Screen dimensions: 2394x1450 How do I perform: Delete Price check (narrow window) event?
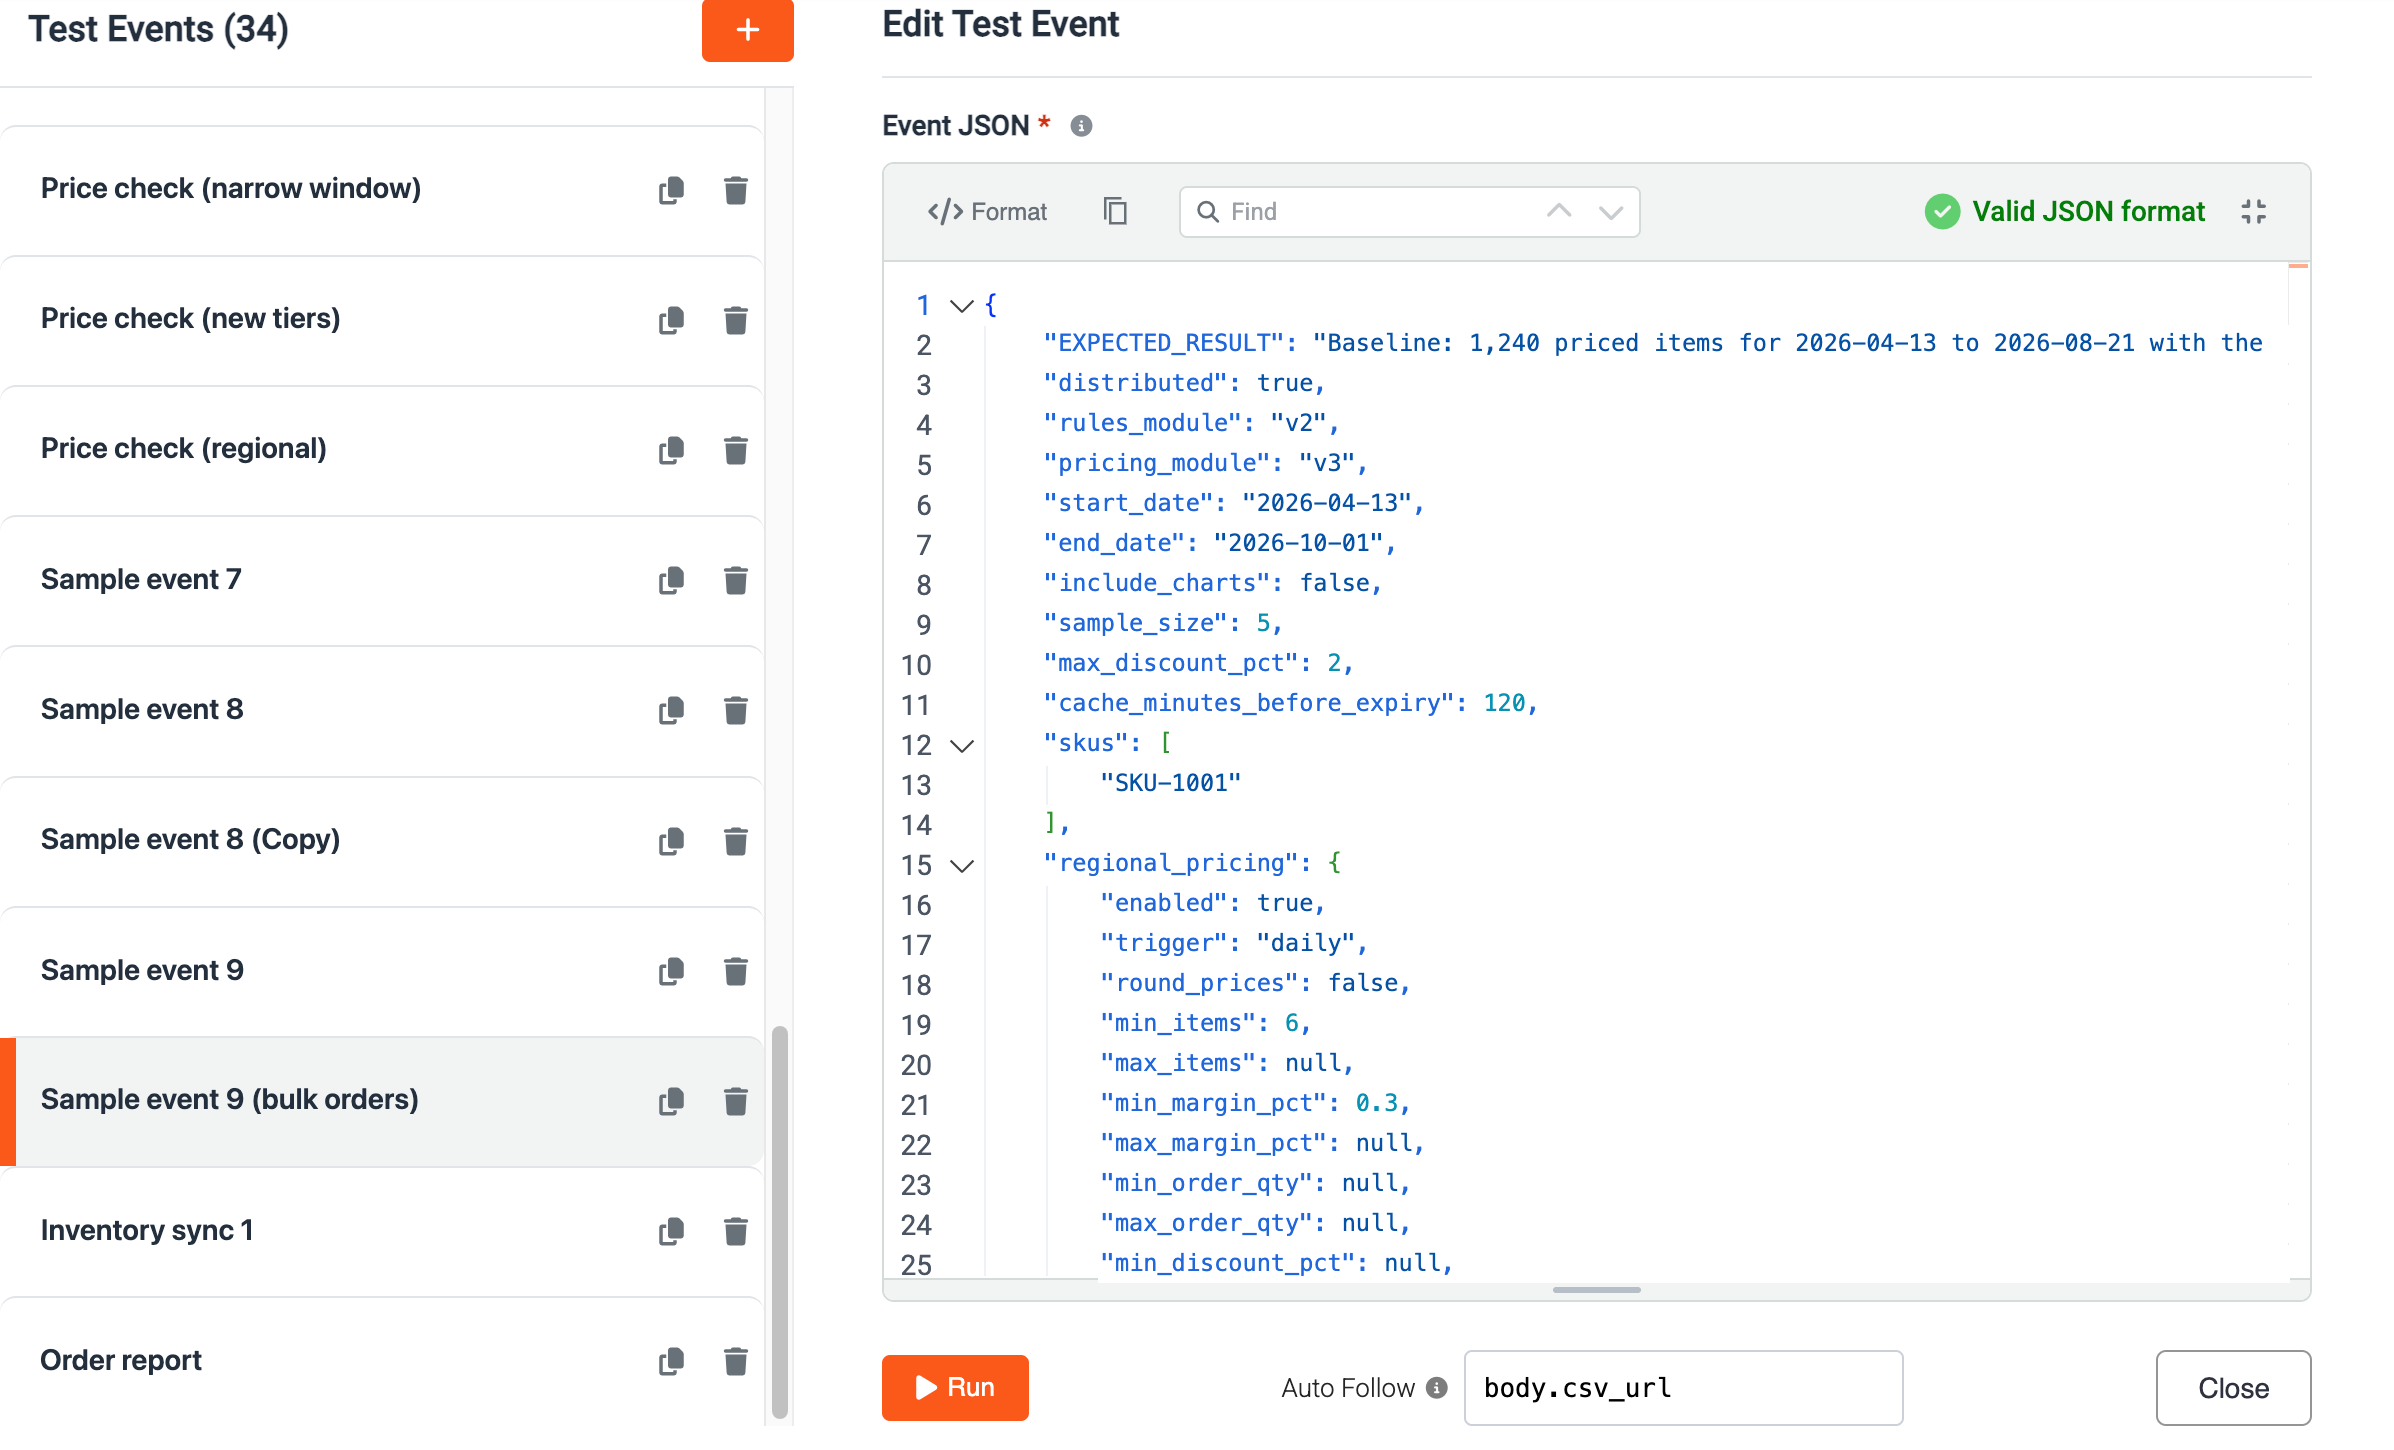(735, 190)
